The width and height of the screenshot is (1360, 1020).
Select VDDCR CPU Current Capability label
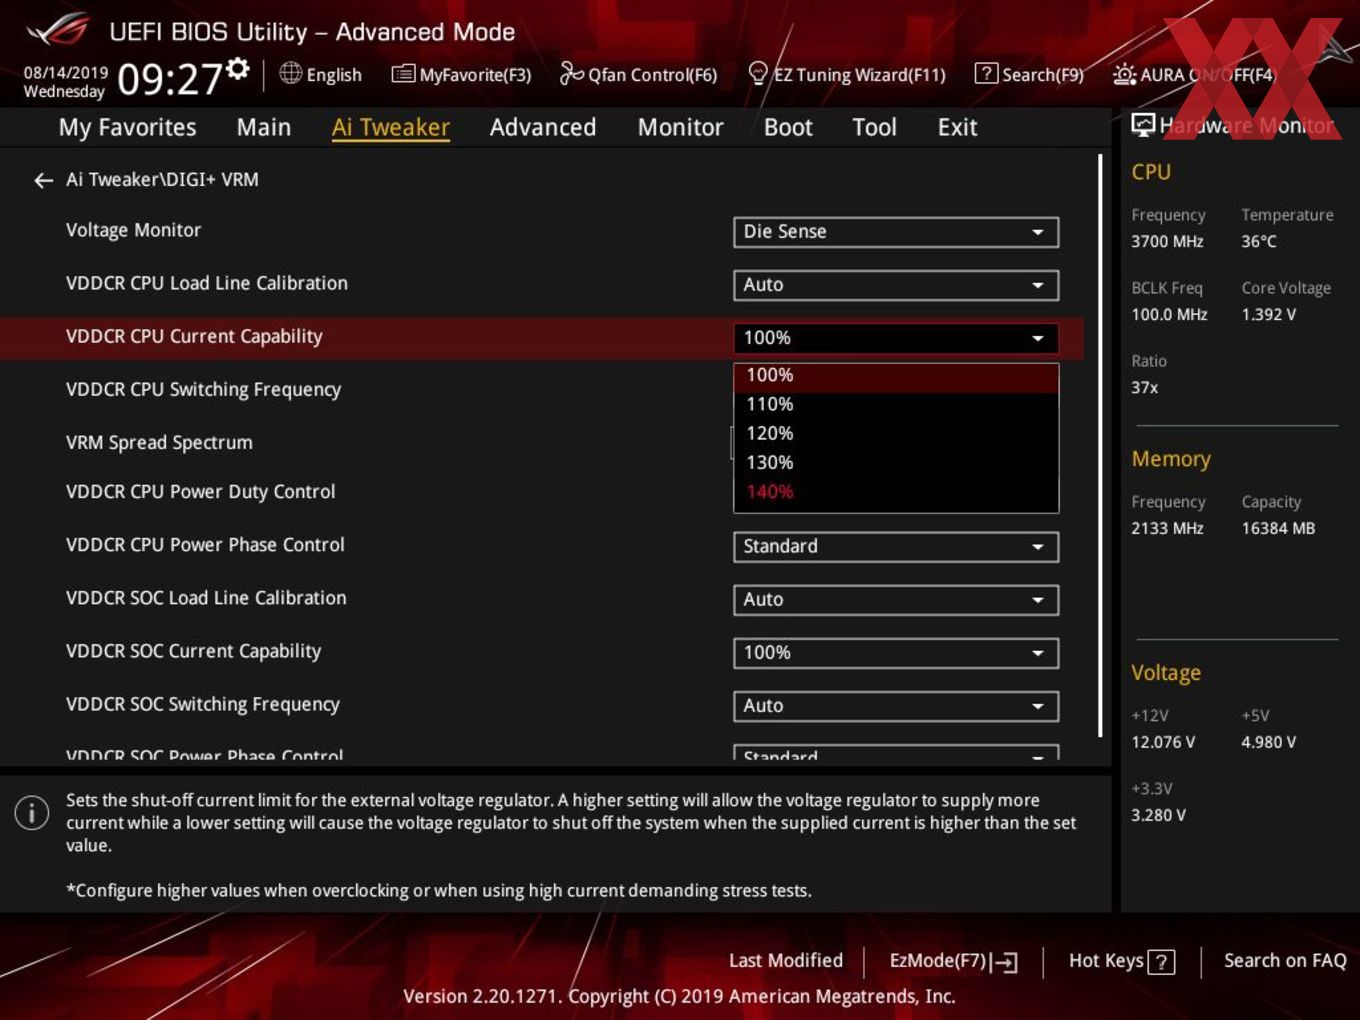coord(194,337)
